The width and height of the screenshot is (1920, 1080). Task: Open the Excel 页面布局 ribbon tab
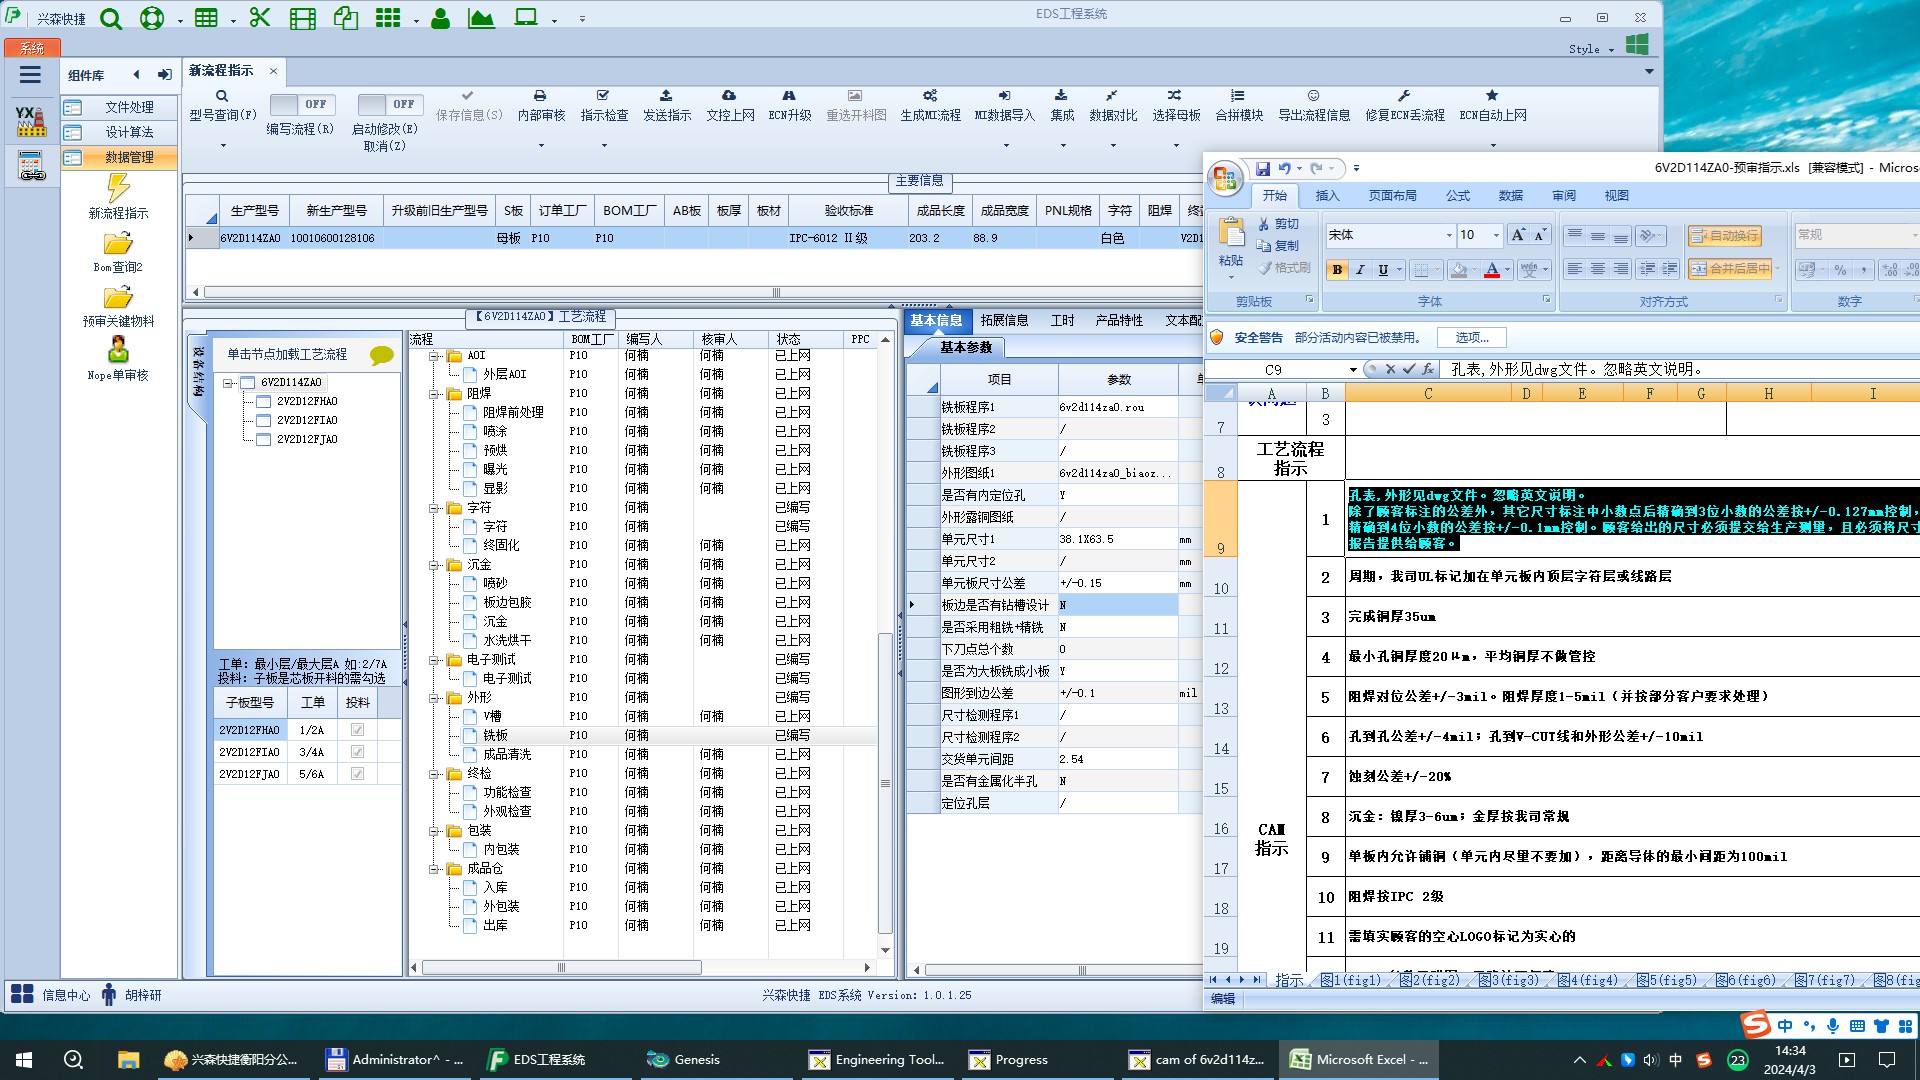click(x=1392, y=196)
